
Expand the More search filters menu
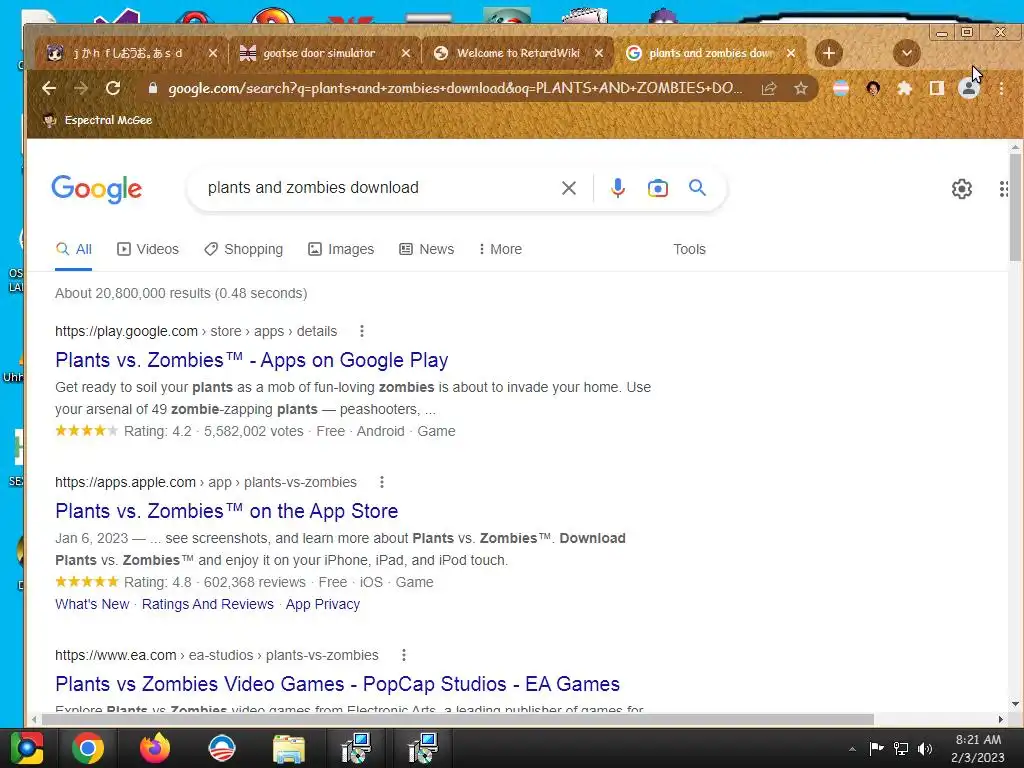point(500,249)
